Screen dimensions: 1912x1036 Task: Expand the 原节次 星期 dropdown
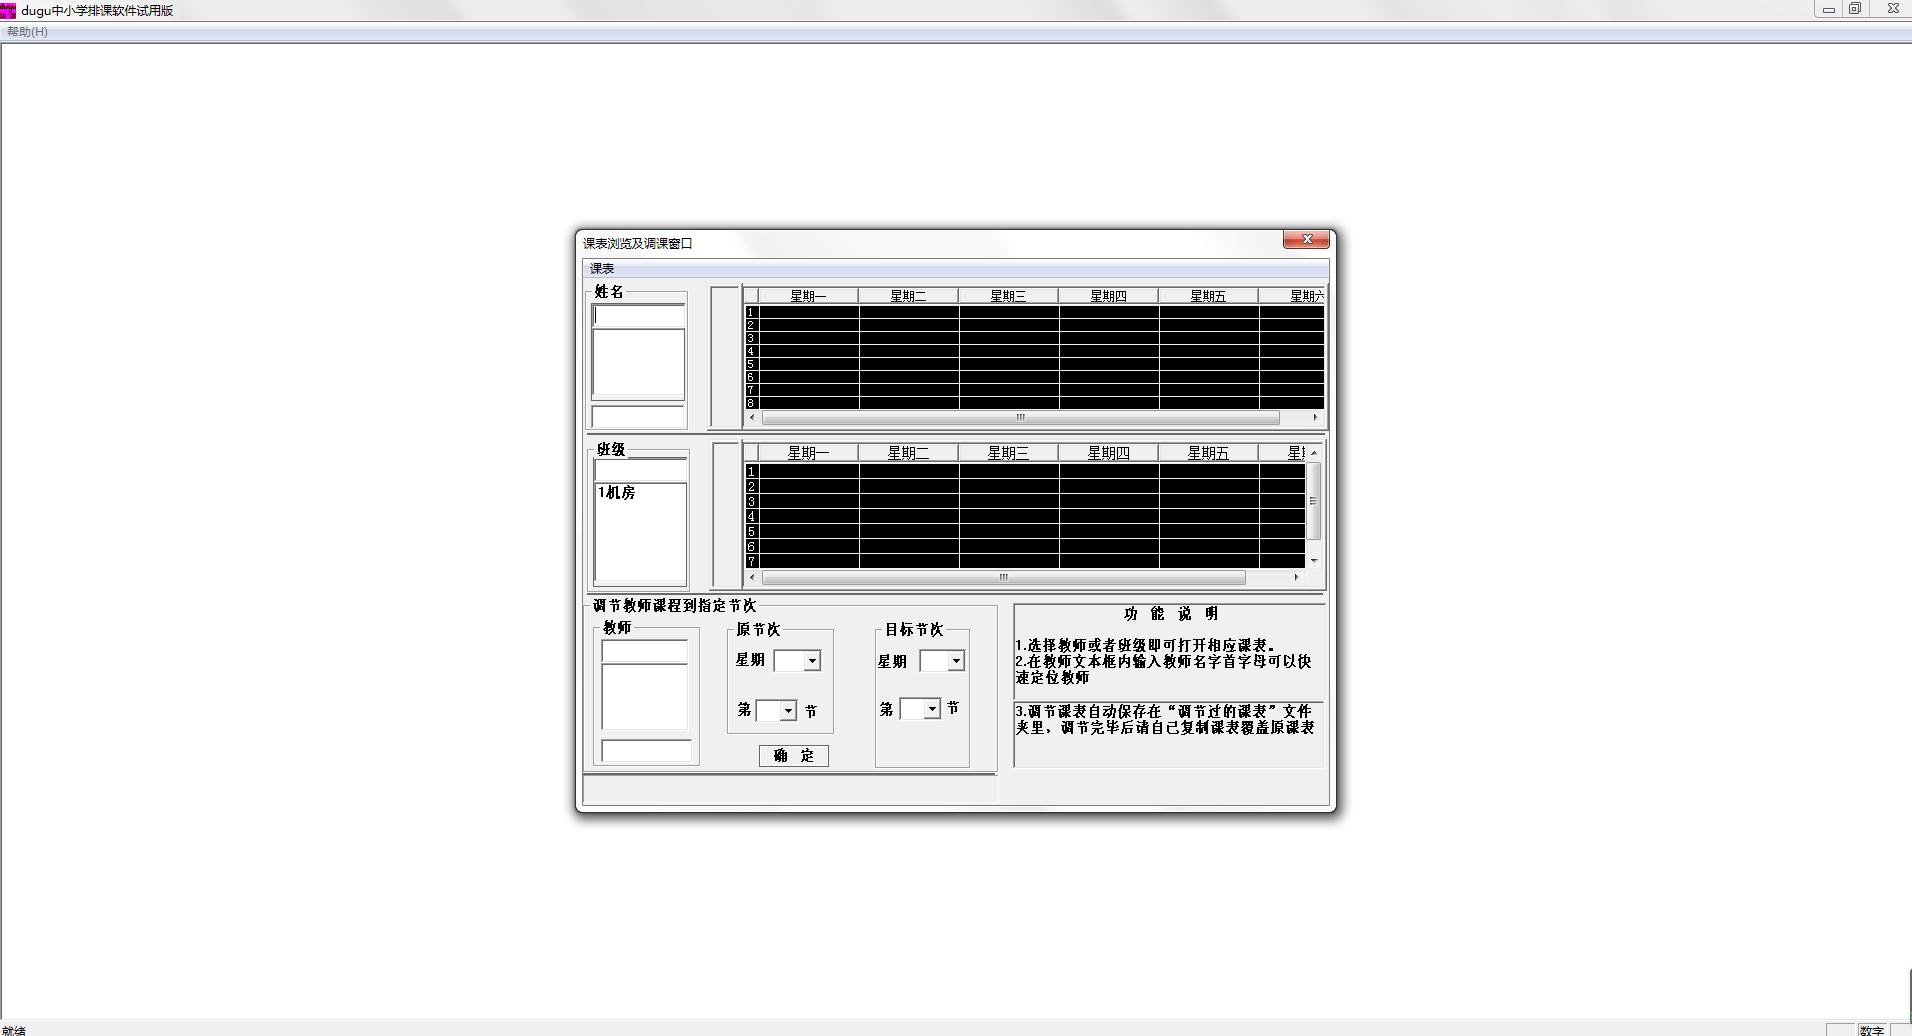coord(812,661)
